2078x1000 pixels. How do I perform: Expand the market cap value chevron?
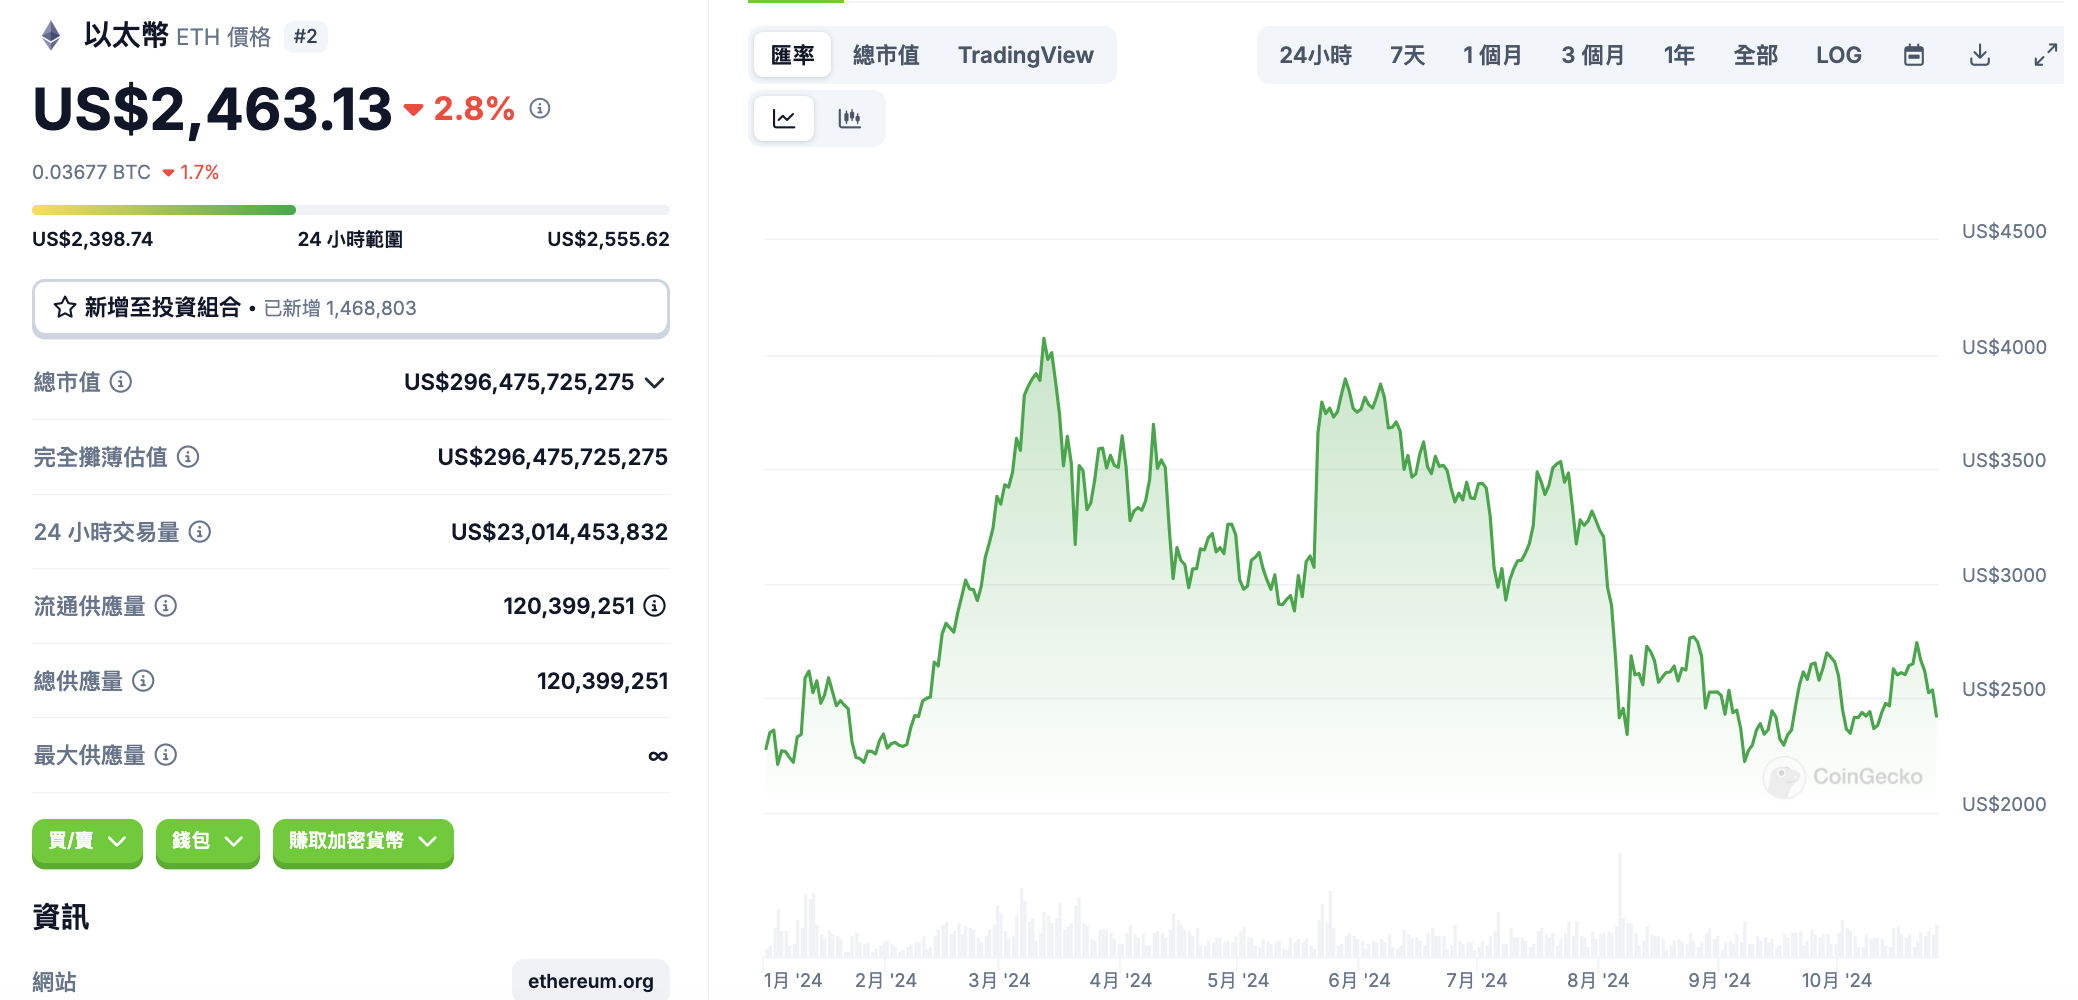(655, 383)
